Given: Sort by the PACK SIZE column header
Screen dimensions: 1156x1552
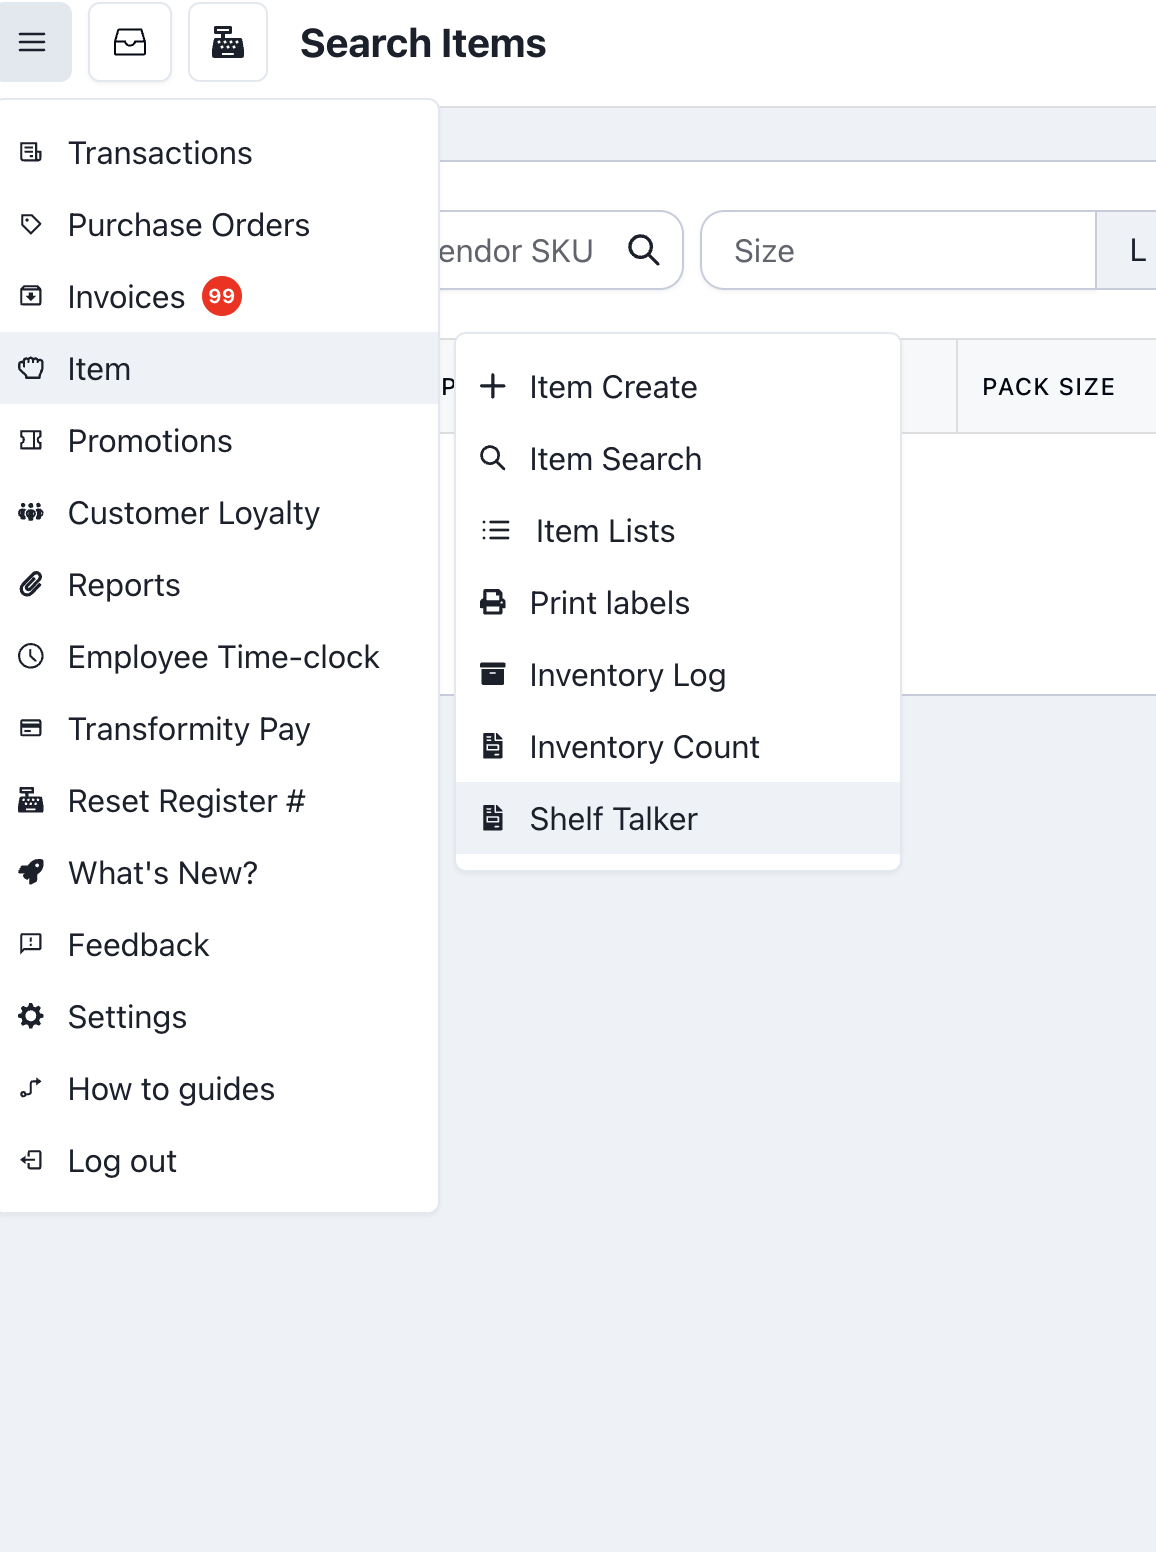Looking at the screenshot, I should [1048, 387].
